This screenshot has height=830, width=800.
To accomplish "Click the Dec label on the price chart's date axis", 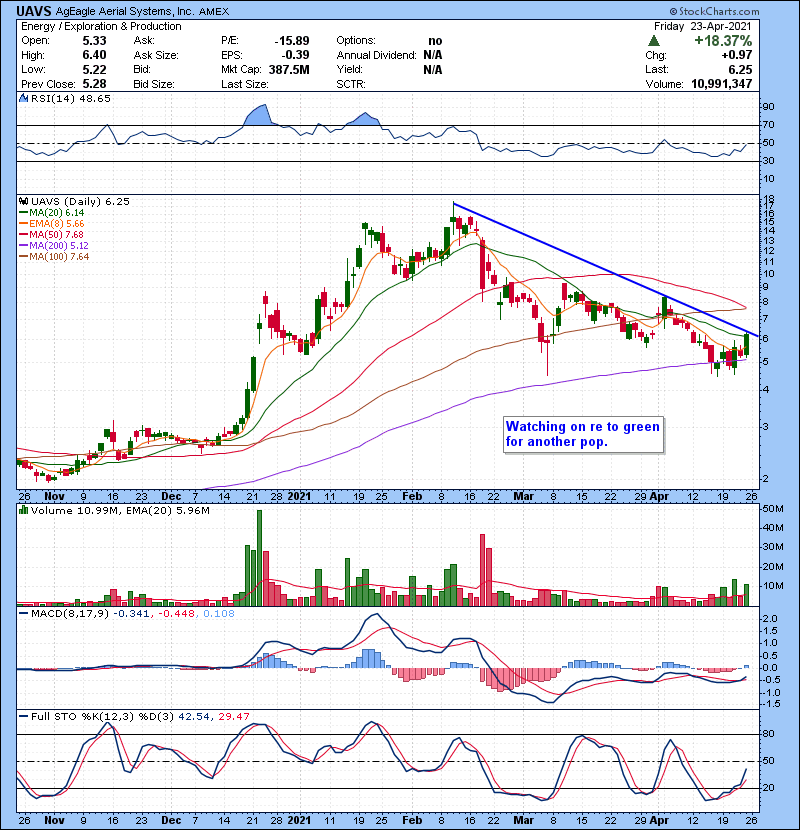I will click(x=171, y=497).
